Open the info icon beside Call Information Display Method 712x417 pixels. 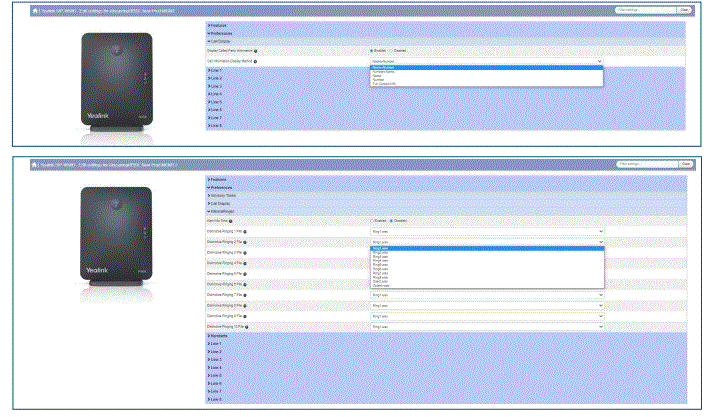[255, 61]
